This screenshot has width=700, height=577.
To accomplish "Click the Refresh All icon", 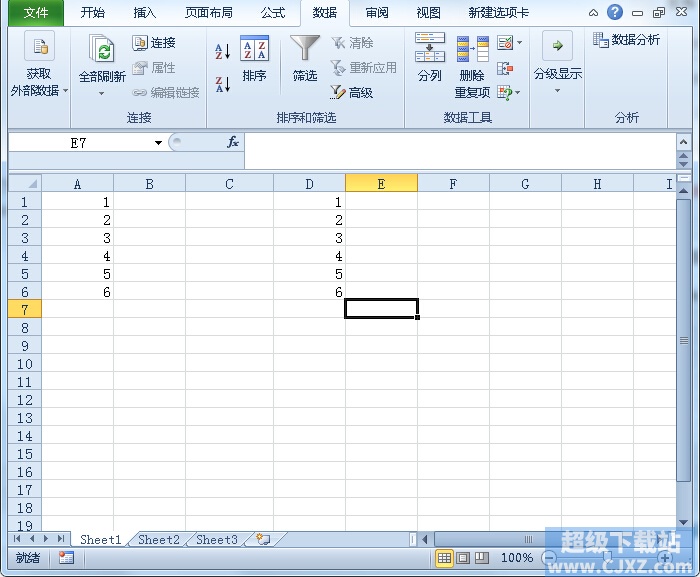I will click(102, 48).
